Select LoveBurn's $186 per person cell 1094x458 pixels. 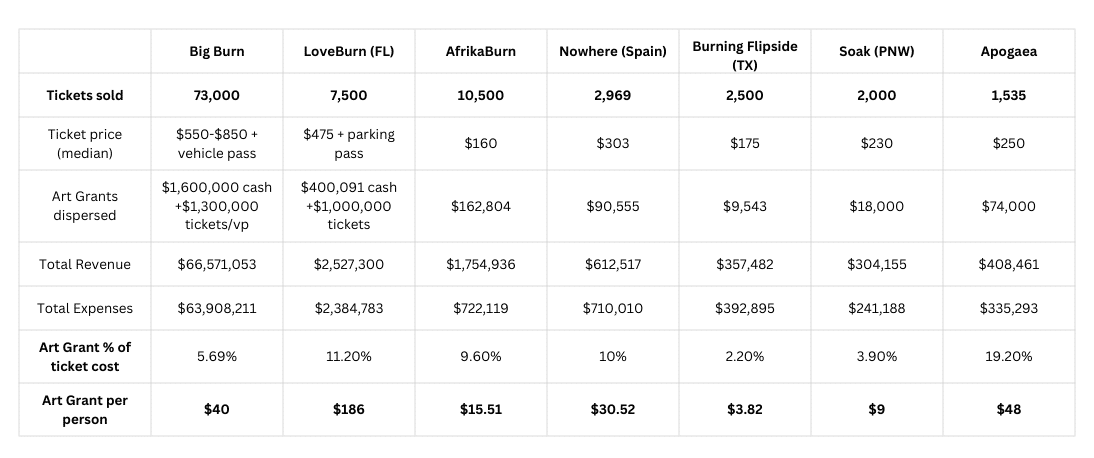[x=350, y=409]
